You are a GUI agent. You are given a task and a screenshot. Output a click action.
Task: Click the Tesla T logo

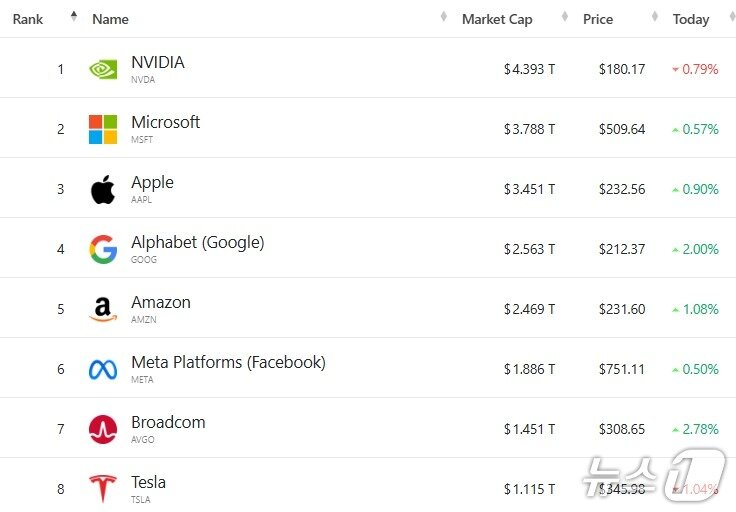(x=103, y=488)
